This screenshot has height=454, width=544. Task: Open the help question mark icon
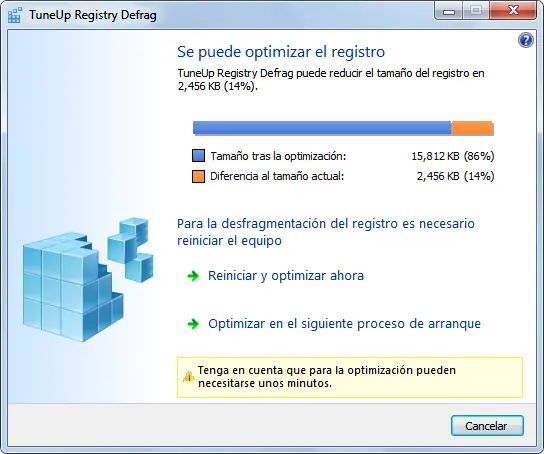point(526,40)
